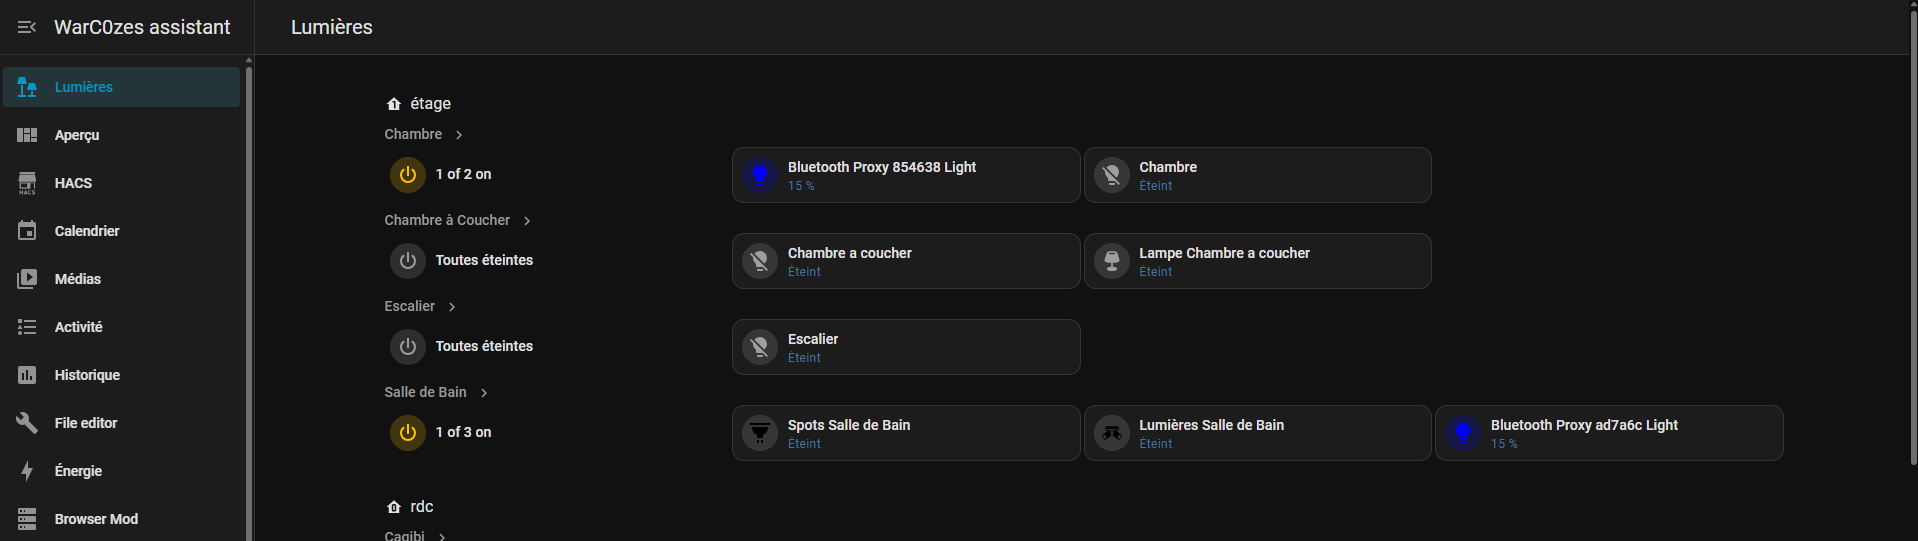The image size is (1918, 541).
Task: Collapse the sidebar menu icon
Action: tap(27, 27)
